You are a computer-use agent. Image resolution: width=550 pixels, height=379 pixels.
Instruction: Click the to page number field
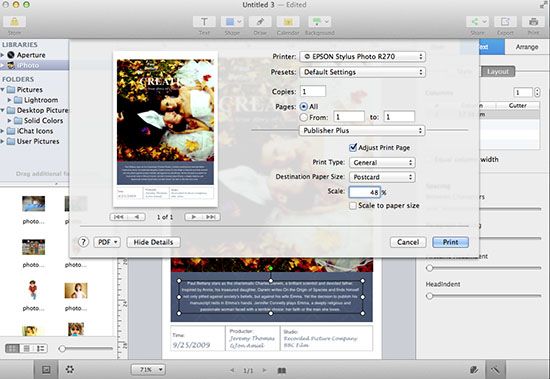pyautogui.click(x=400, y=117)
